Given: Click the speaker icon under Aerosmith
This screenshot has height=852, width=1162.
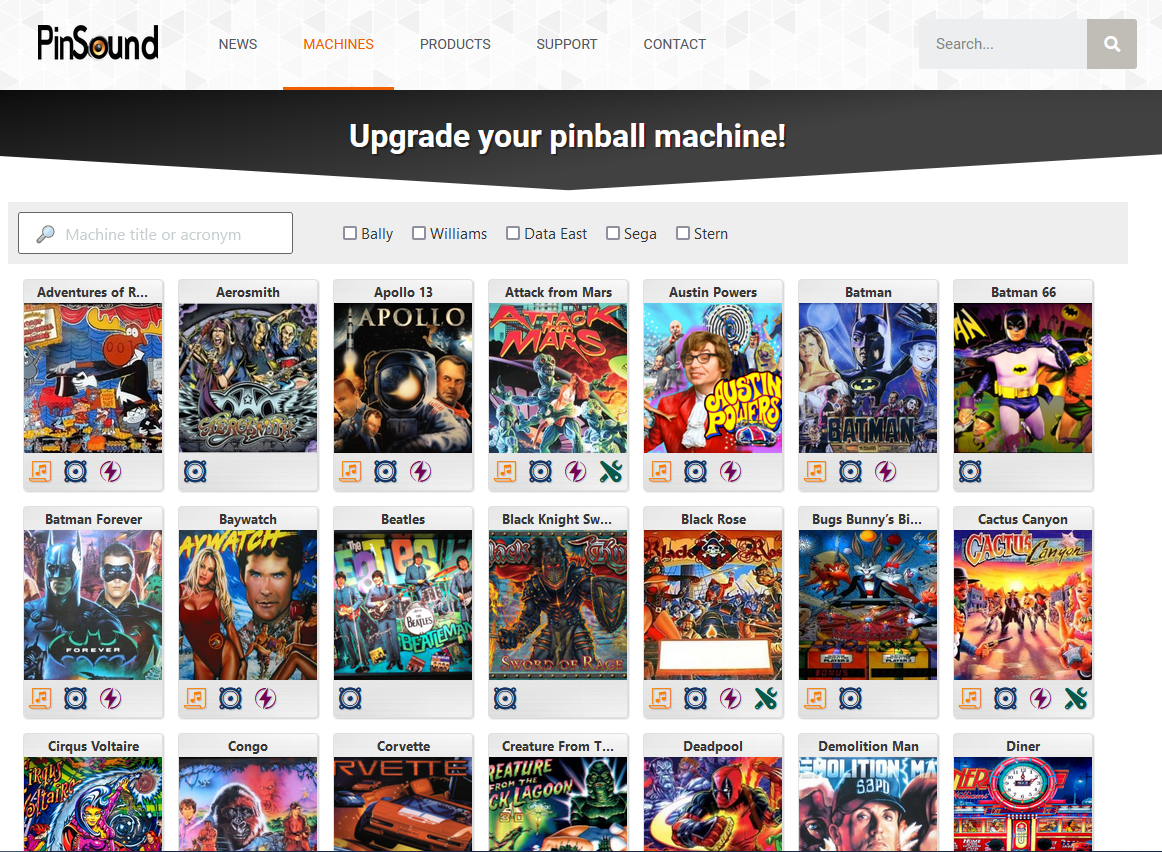Looking at the screenshot, I should 195,471.
